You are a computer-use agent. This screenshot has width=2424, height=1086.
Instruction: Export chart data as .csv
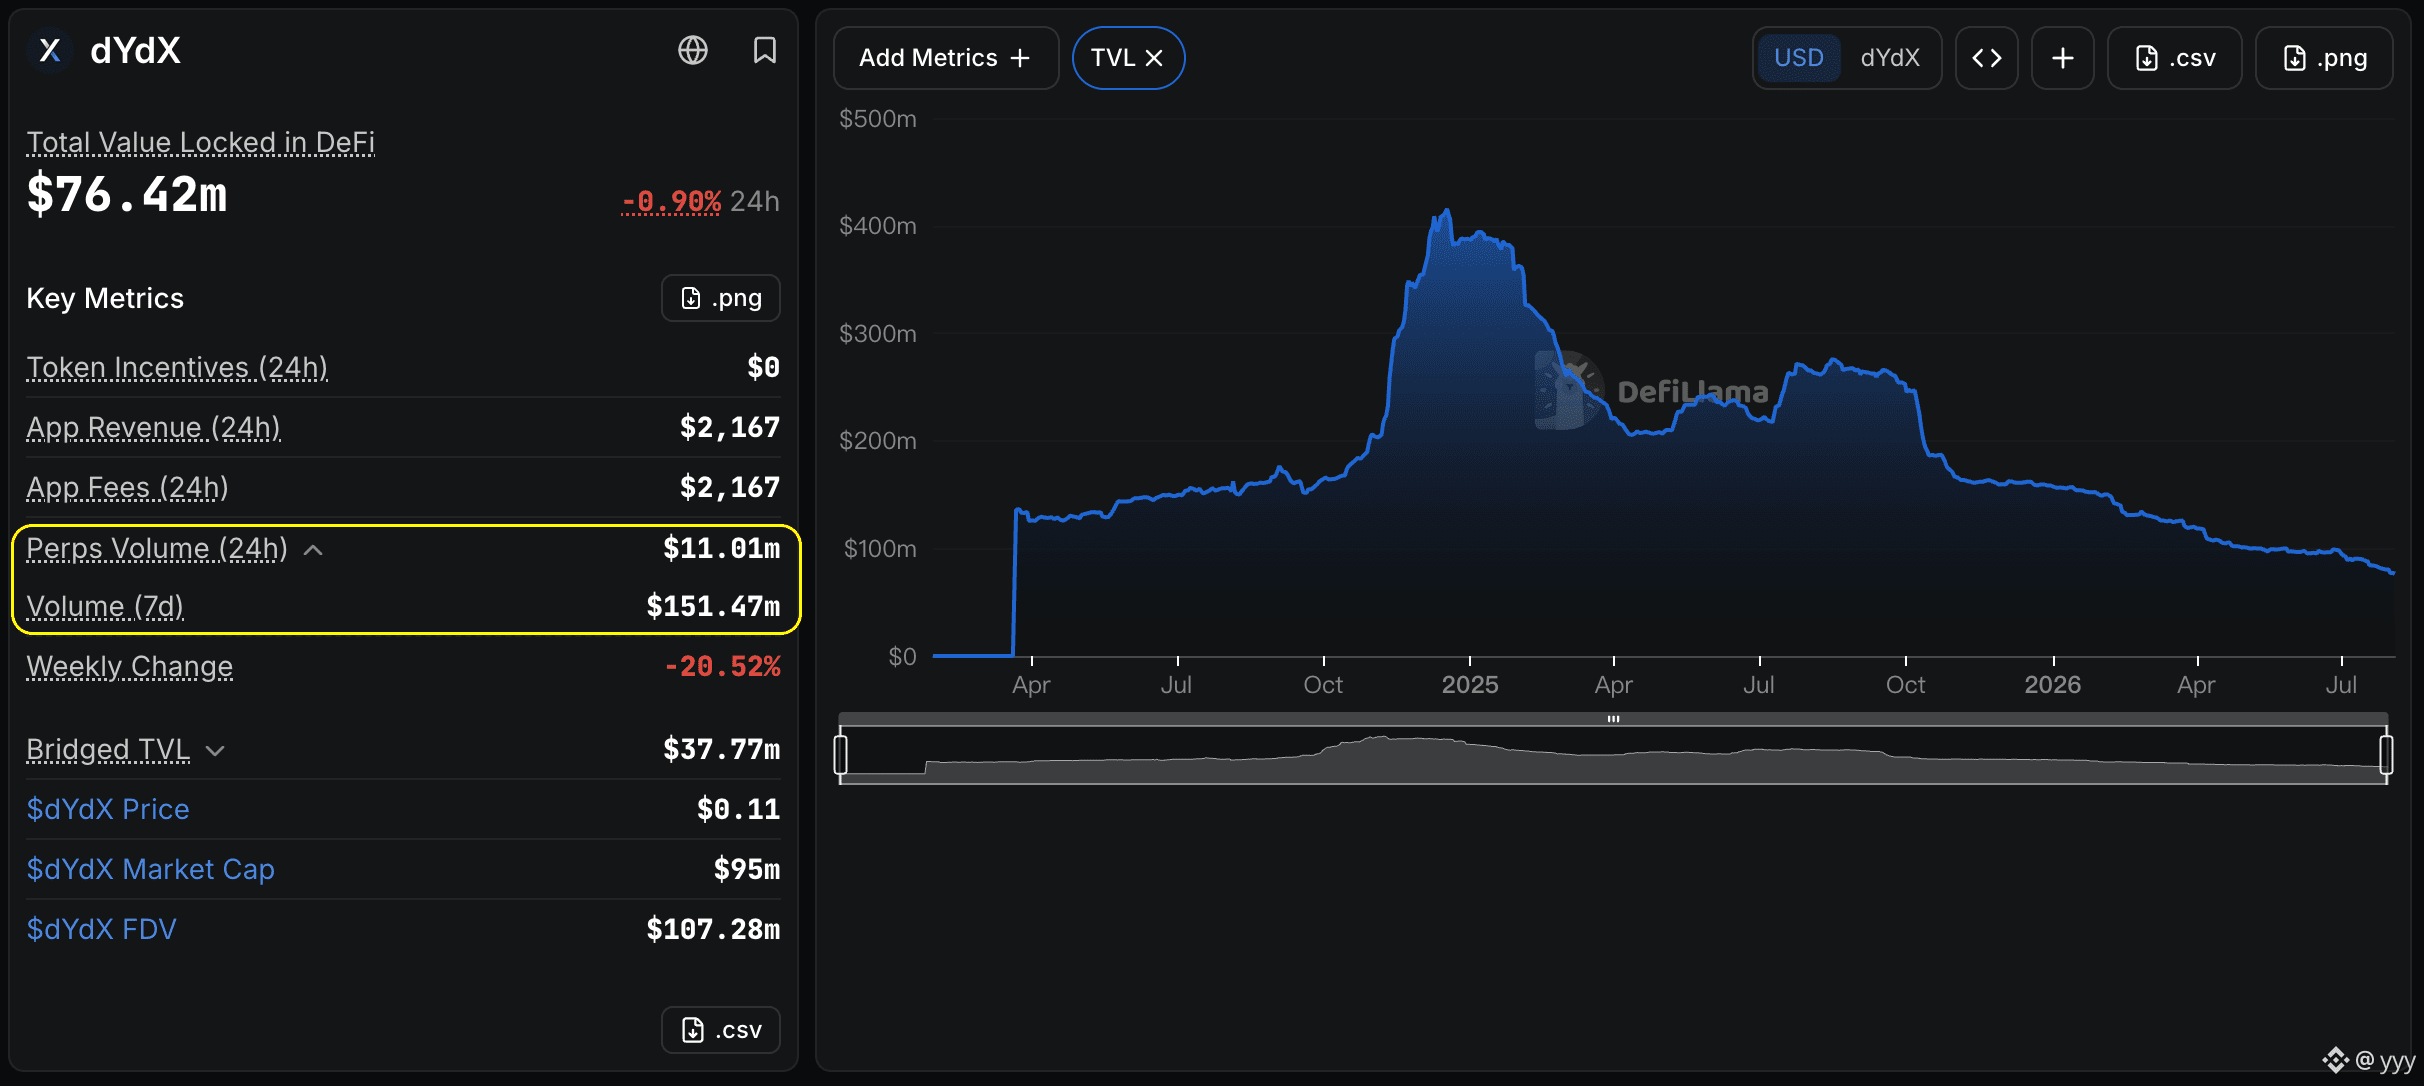click(x=2175, y=58)
